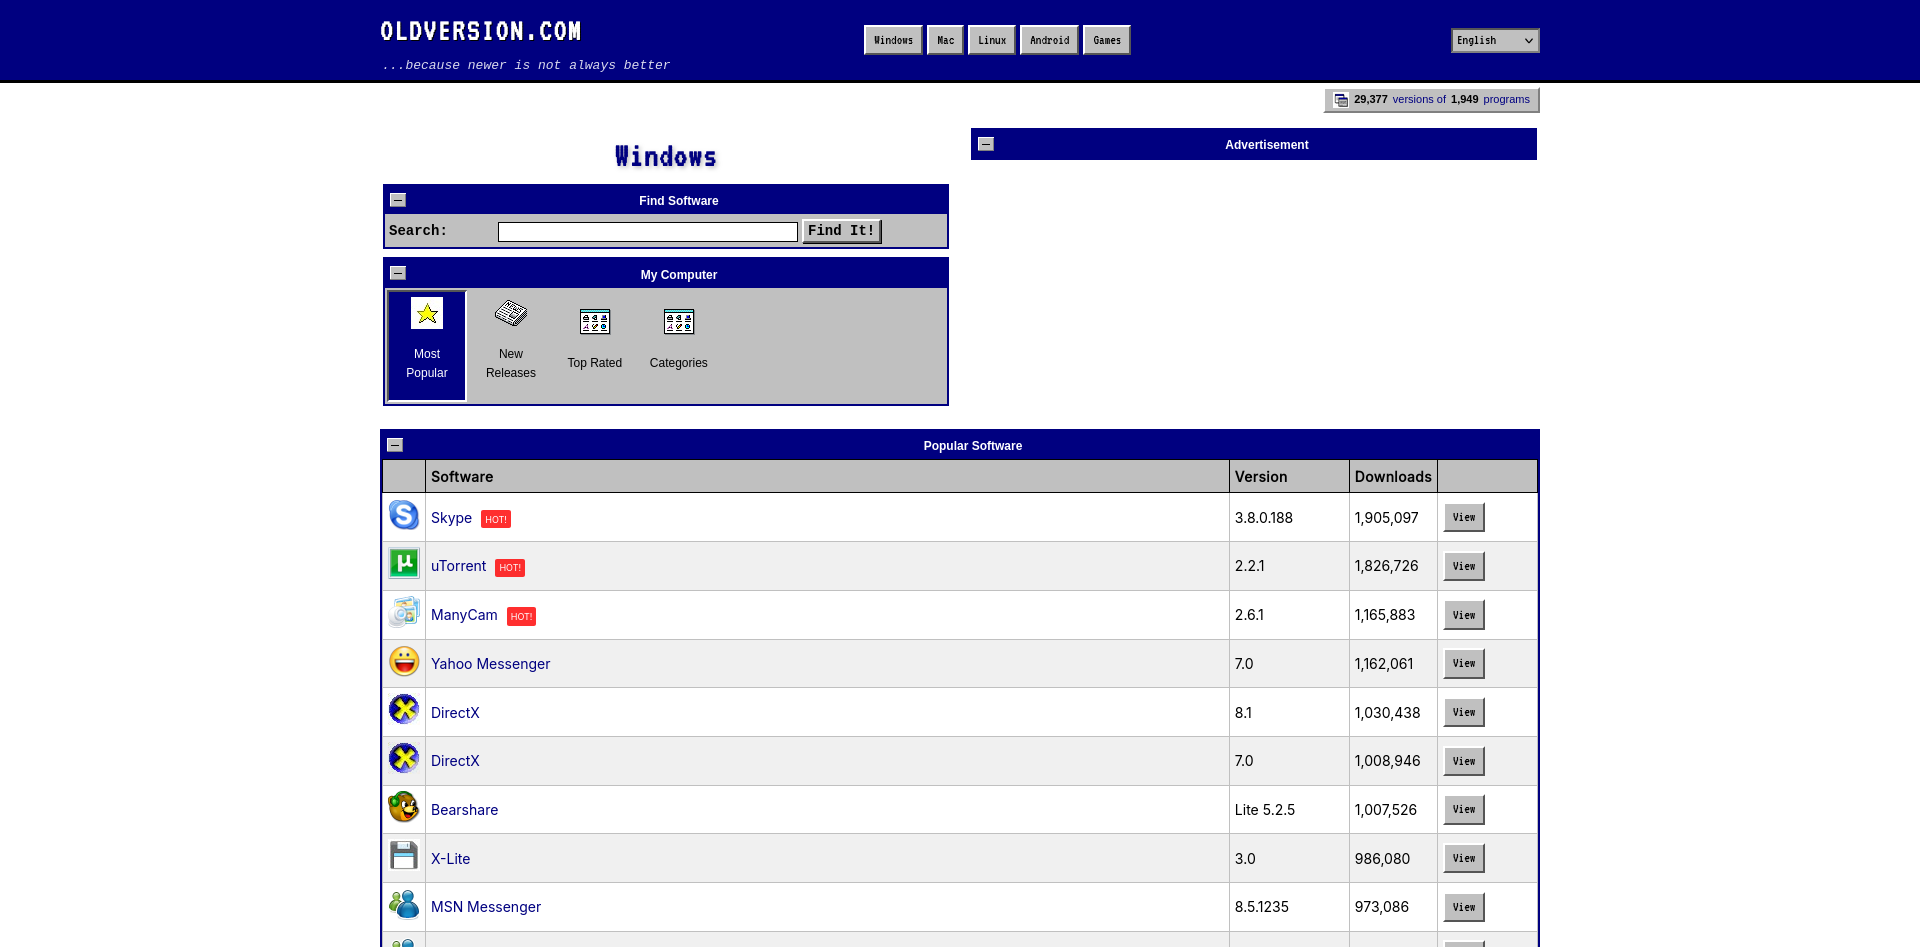Open the MSN Messenger link
The image size is (1920, 947).
coord(486,907)
